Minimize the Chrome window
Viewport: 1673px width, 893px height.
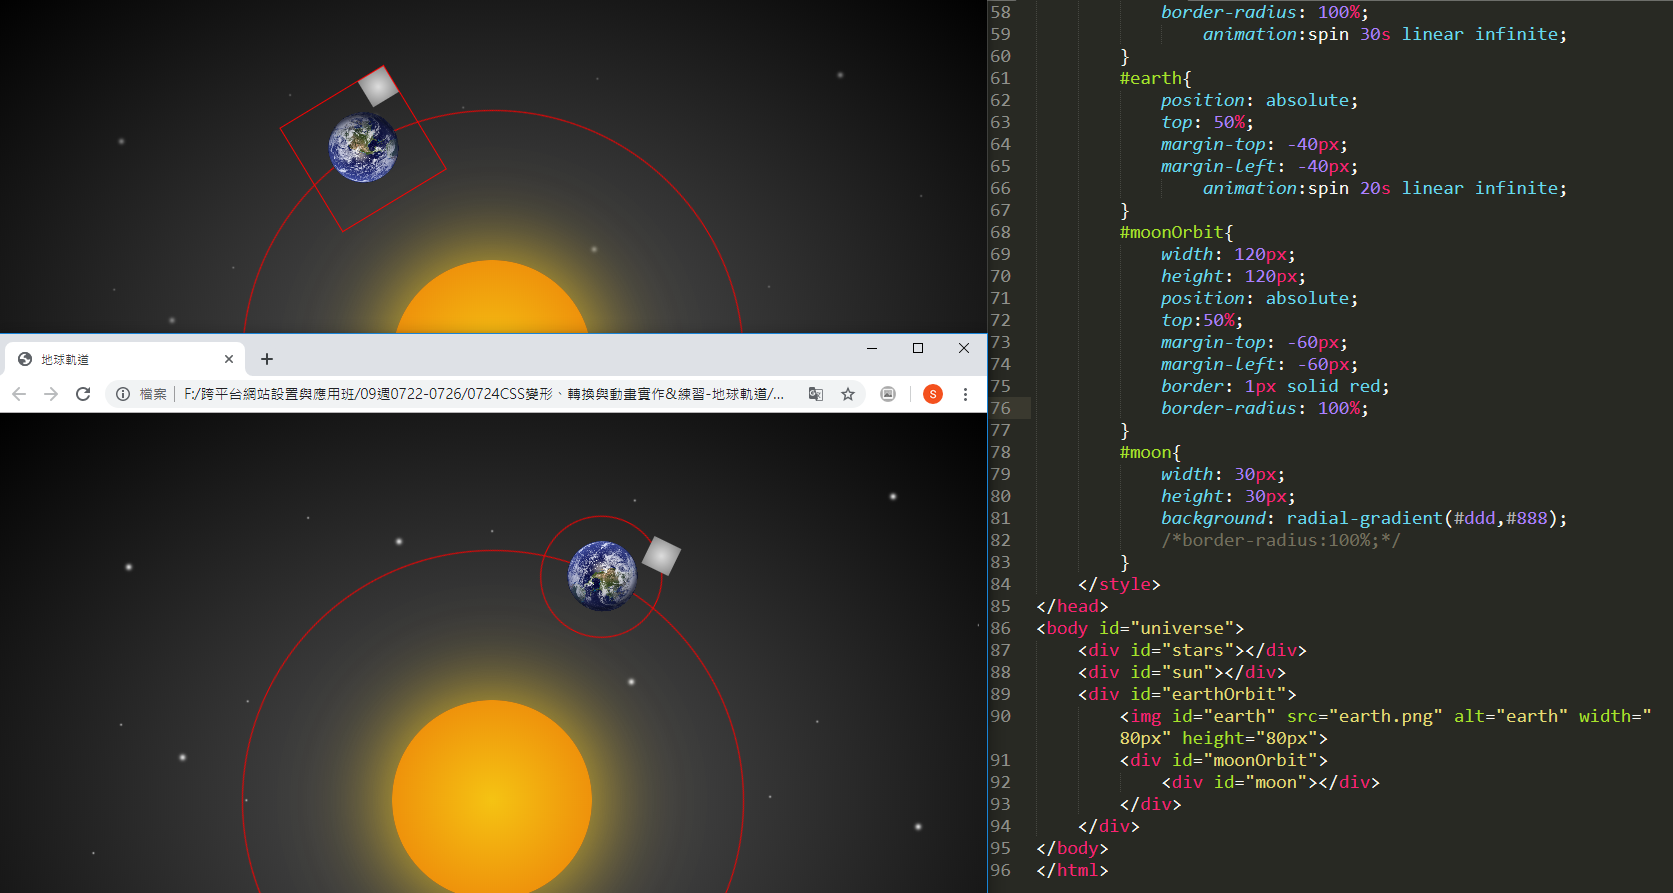click(872, 348)
